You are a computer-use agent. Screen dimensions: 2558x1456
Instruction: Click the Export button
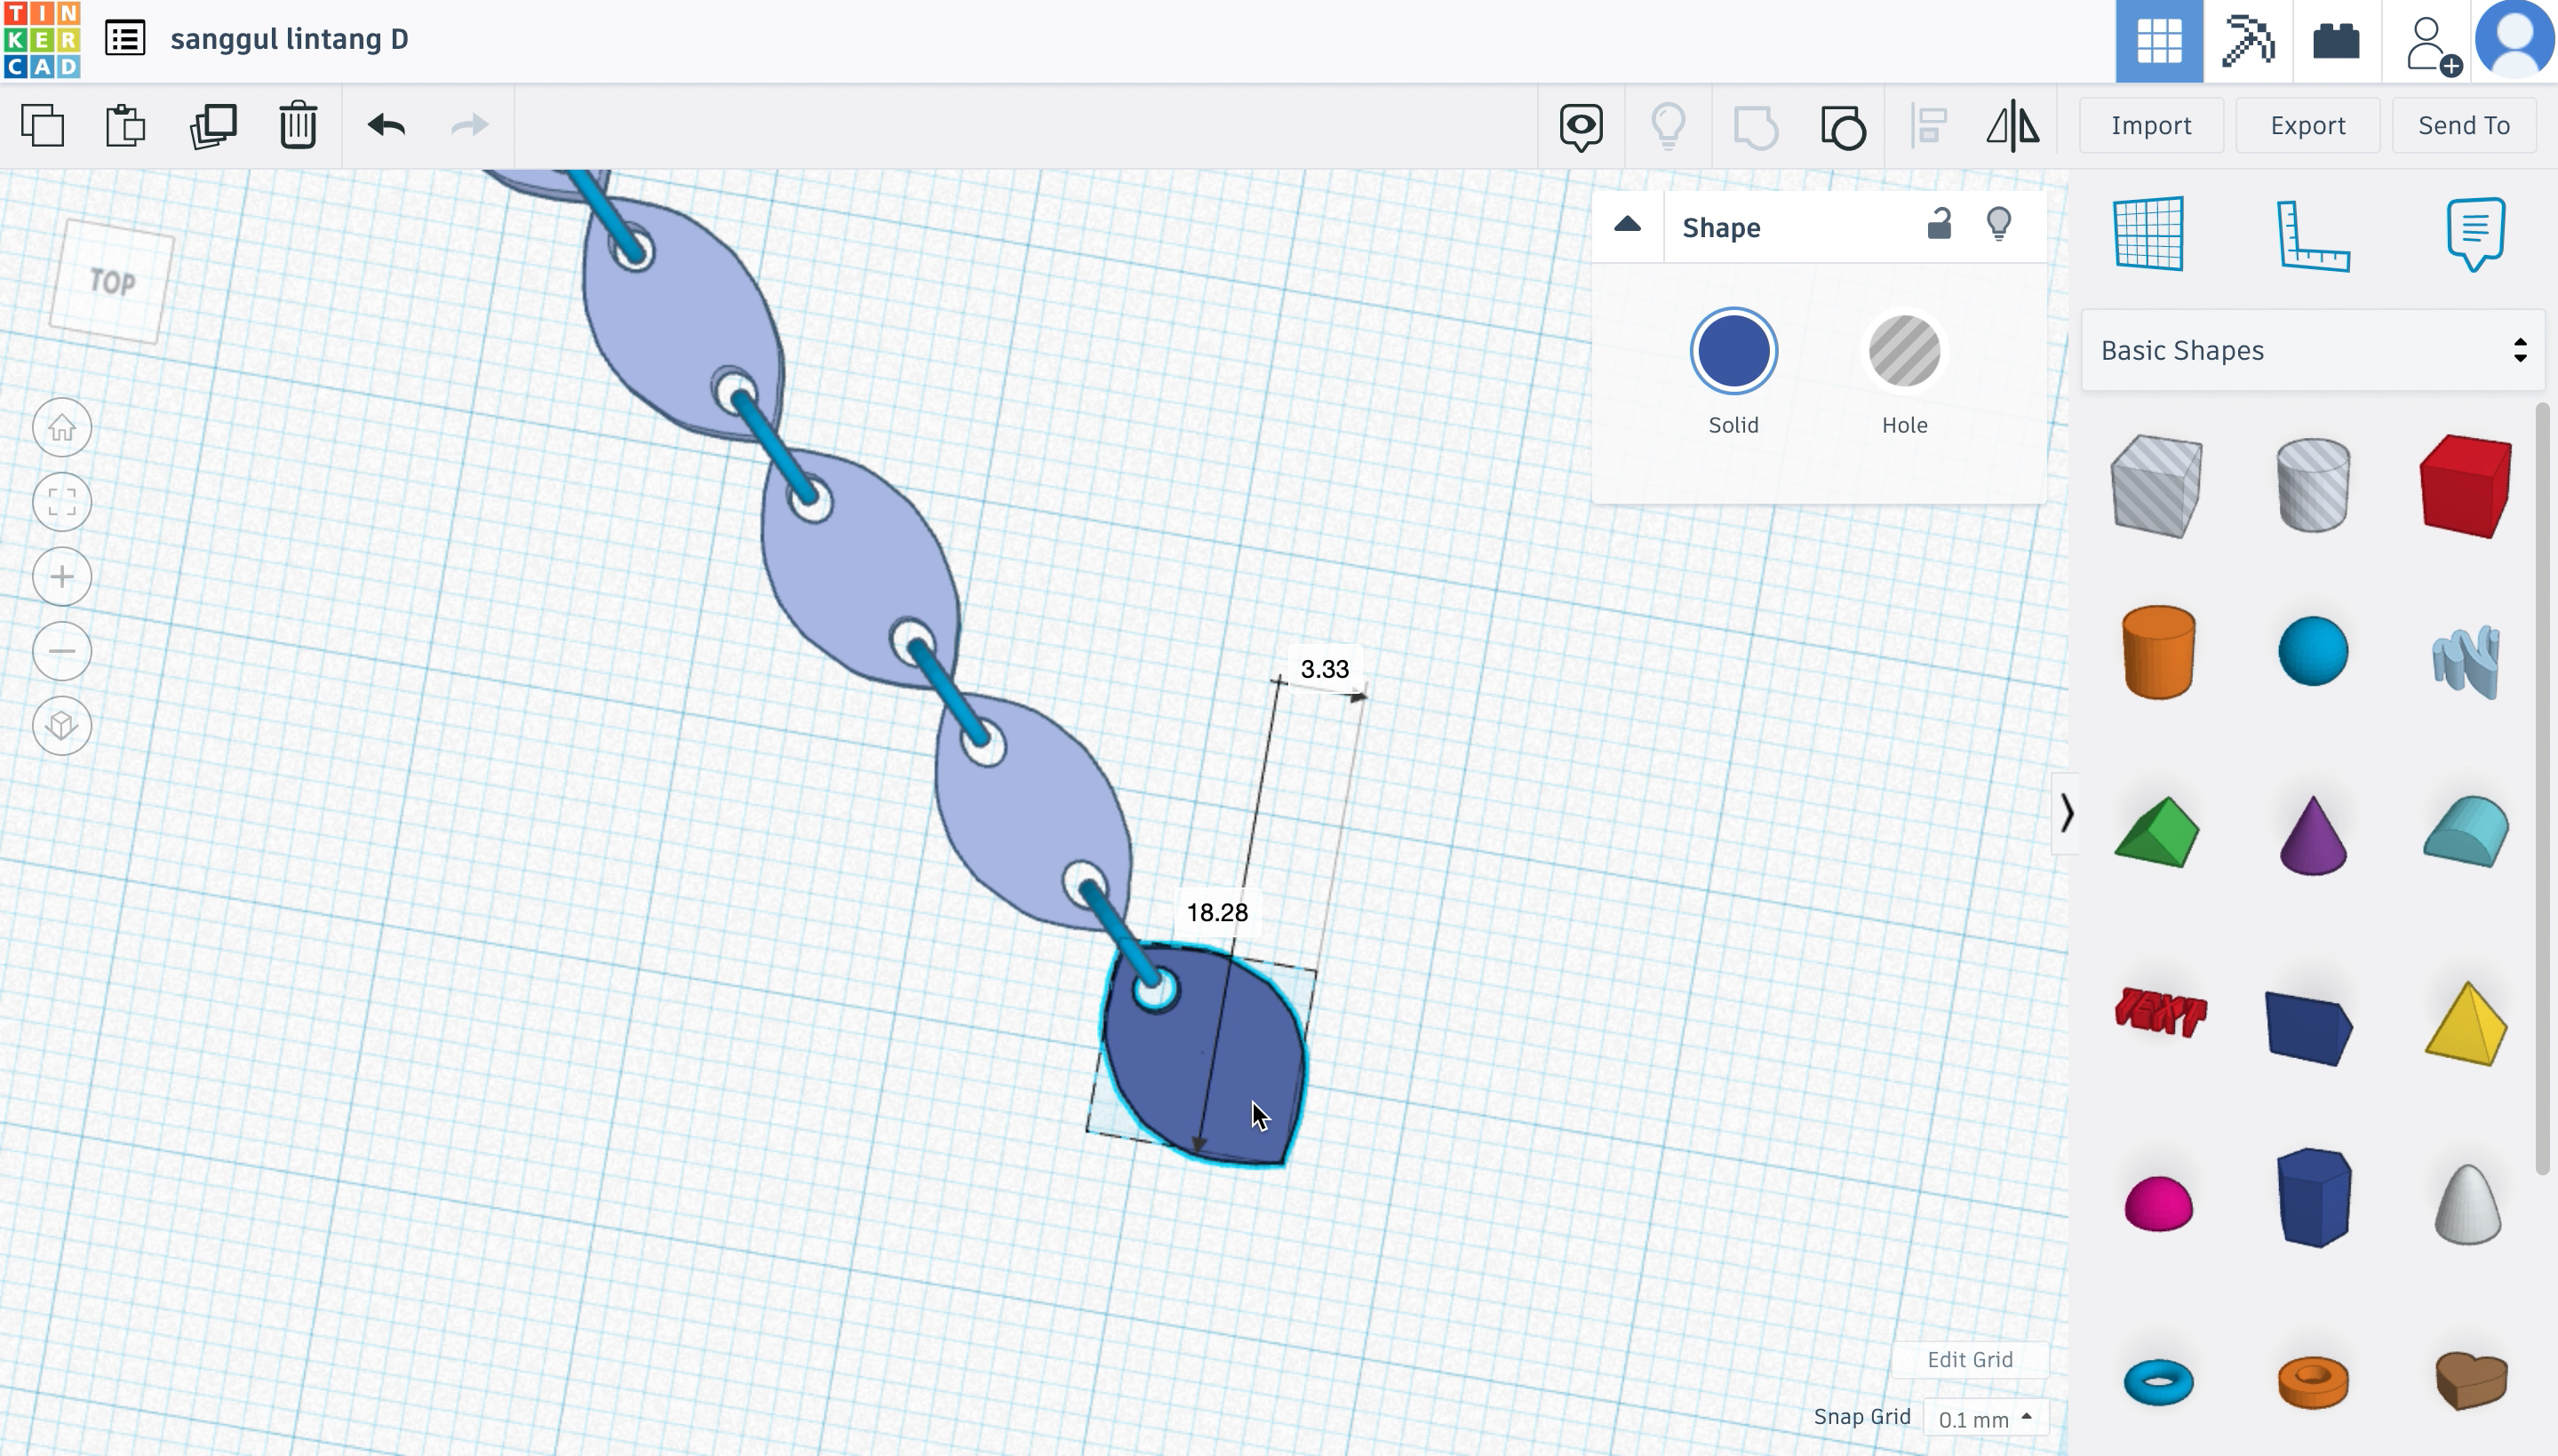click(x=2307, y=124)
